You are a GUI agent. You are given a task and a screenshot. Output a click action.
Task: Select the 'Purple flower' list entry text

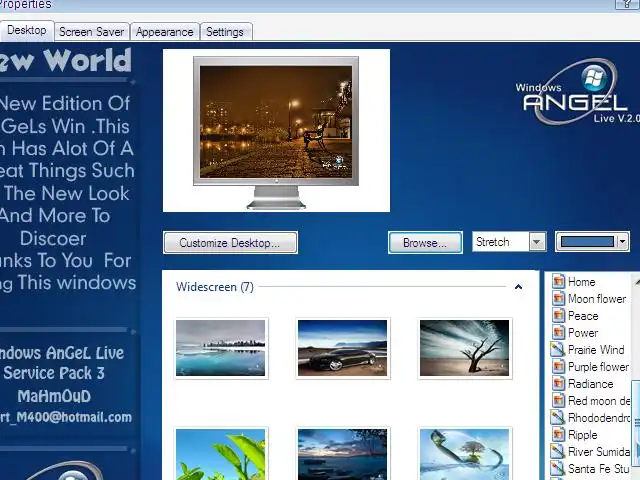[x=599, y=367]
